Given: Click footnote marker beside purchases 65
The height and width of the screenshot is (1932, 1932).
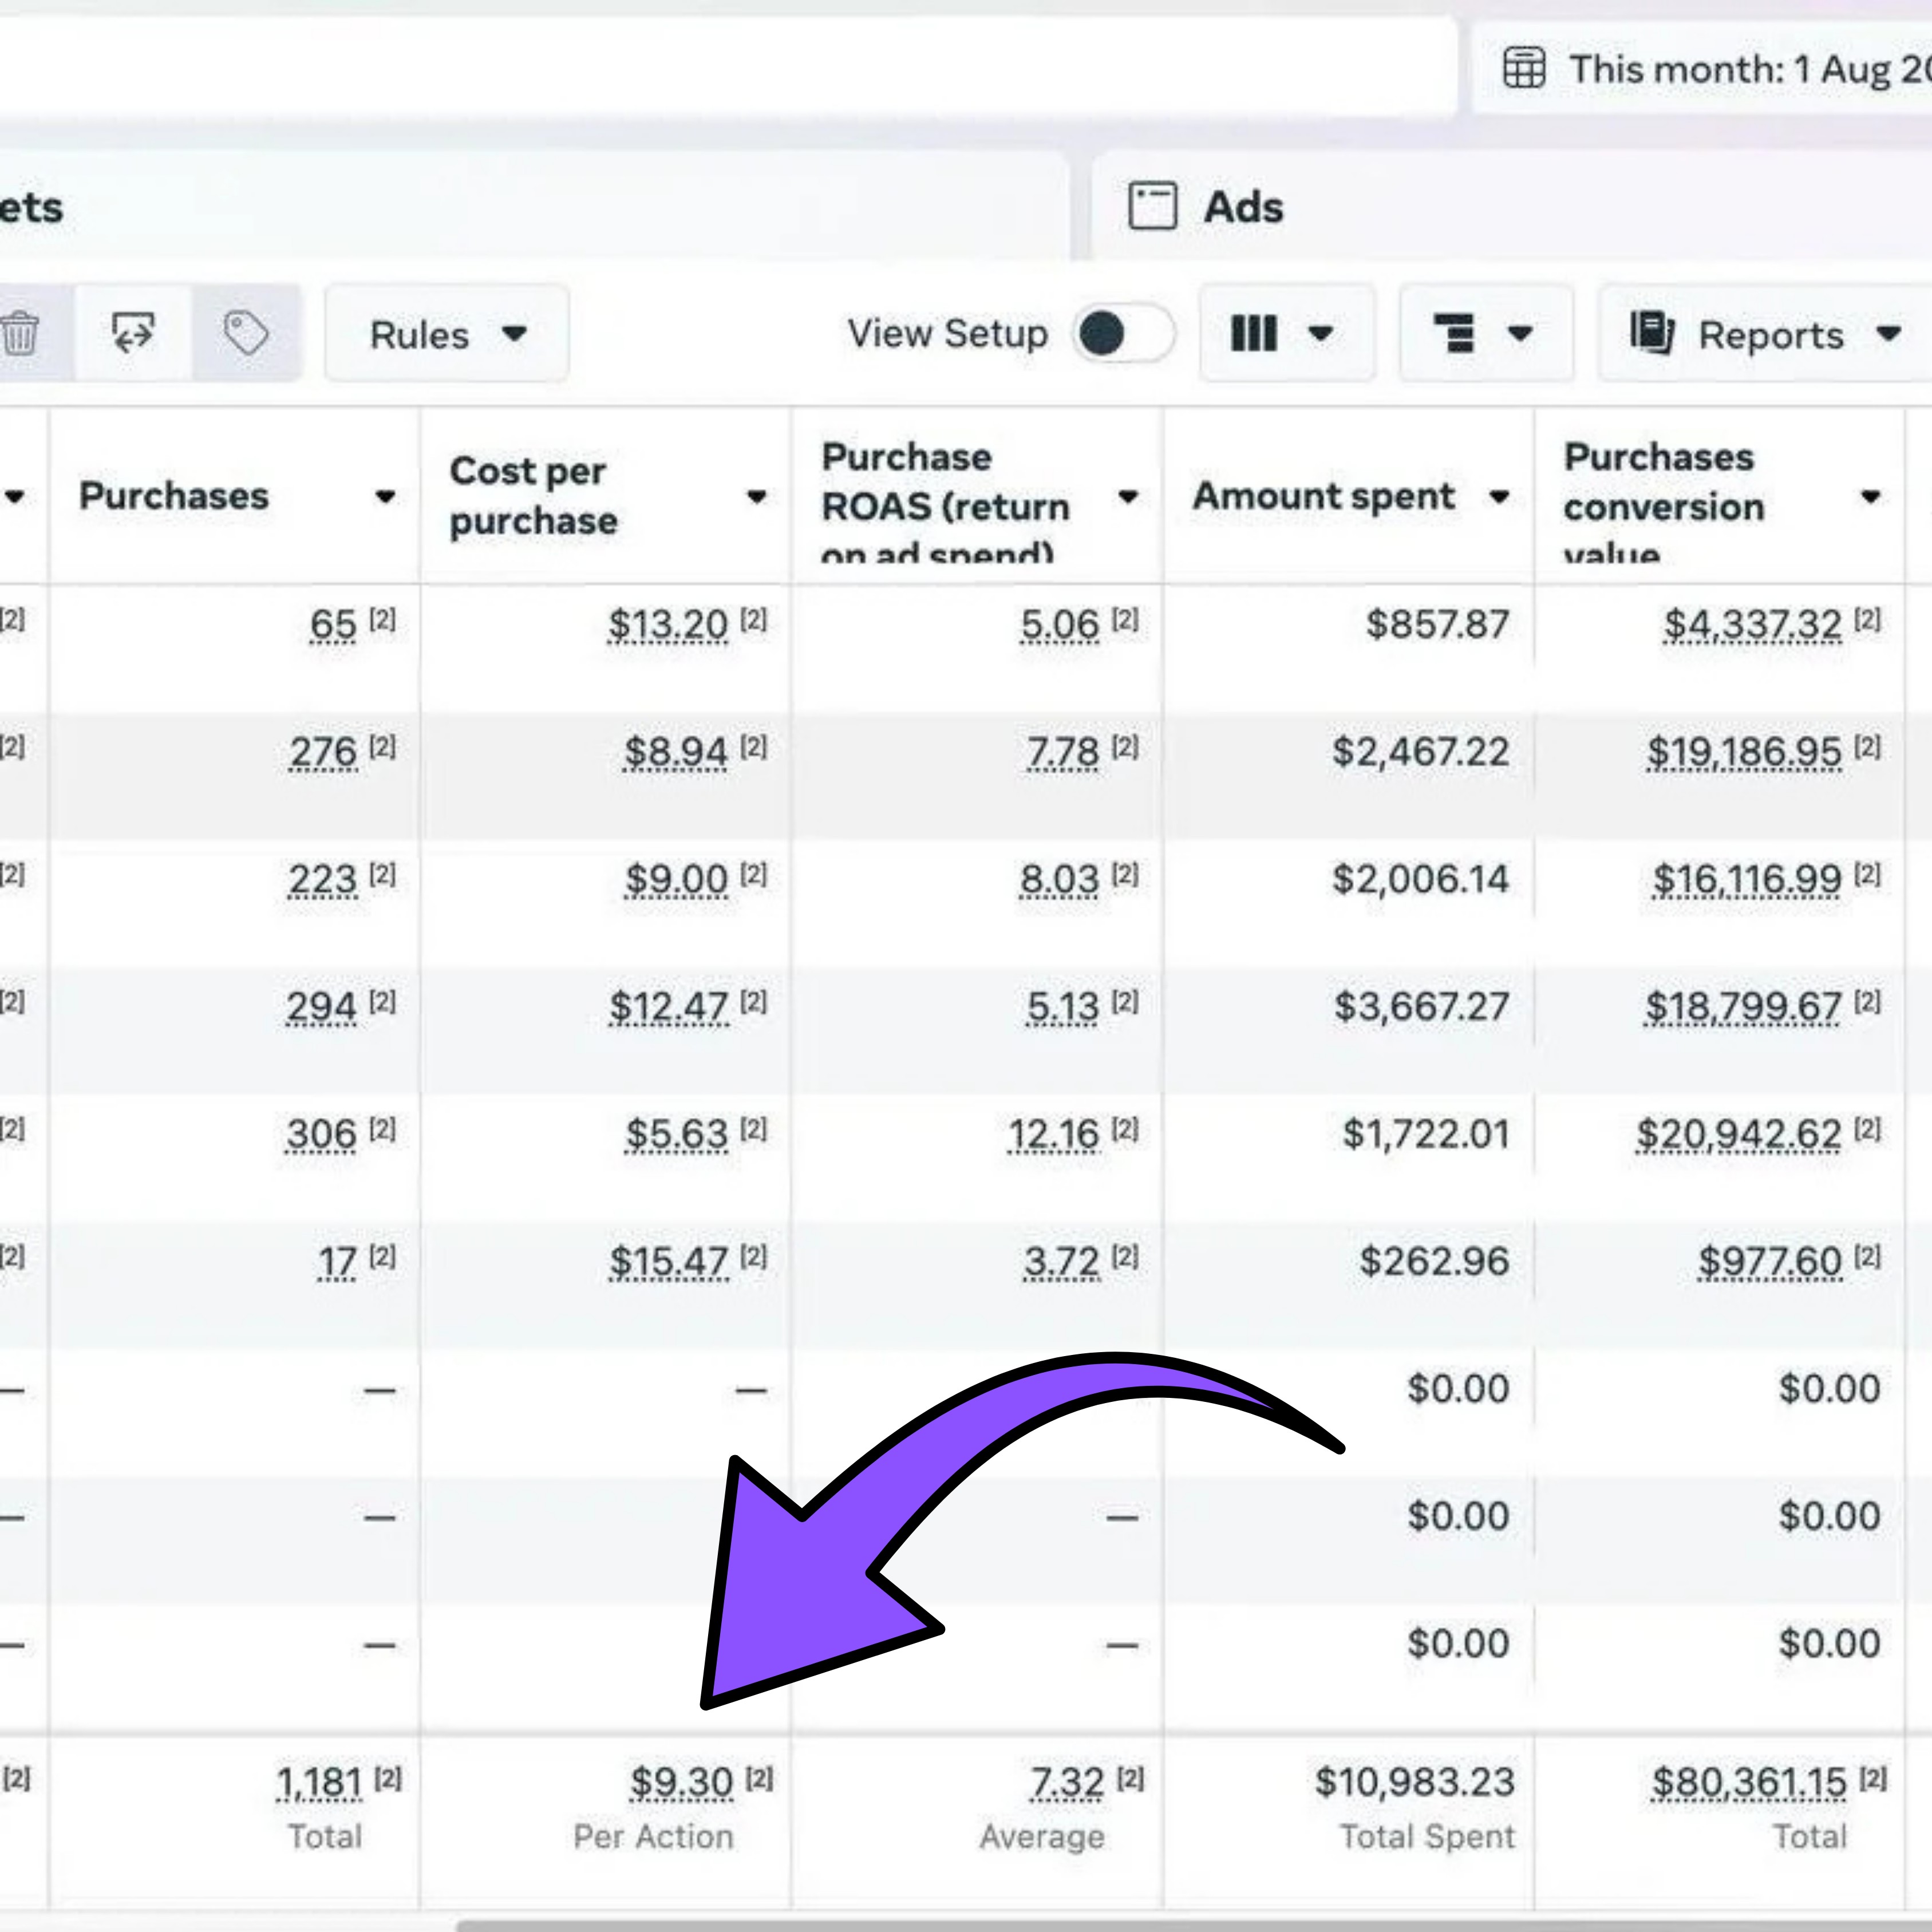Looking at the screenshot, I should click(x=382, y=620).
